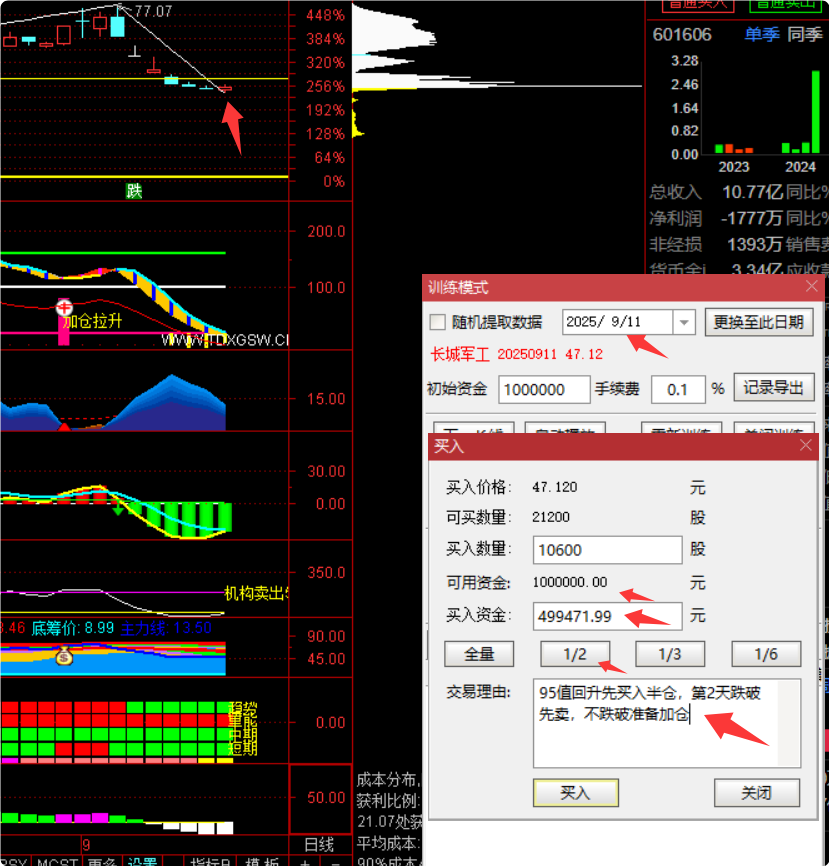
Task: Open the 指标B tab at chart bottom
Action: point(210,861)
